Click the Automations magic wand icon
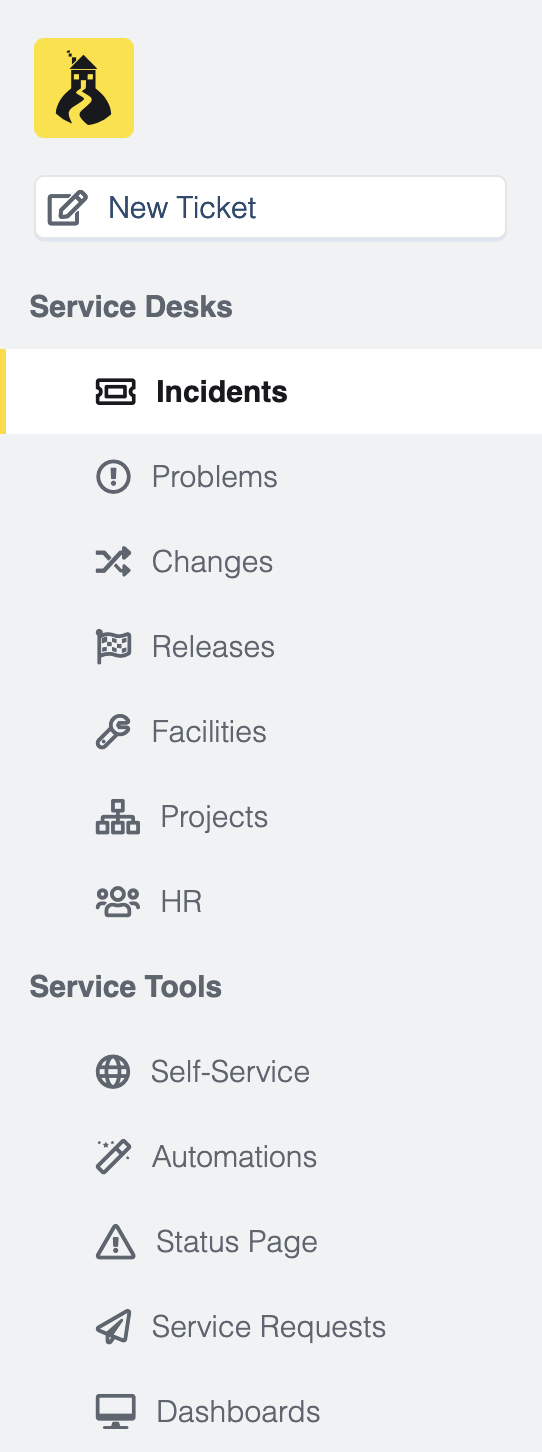Viewport: 542px width, 1452px height. point(113,1157)
